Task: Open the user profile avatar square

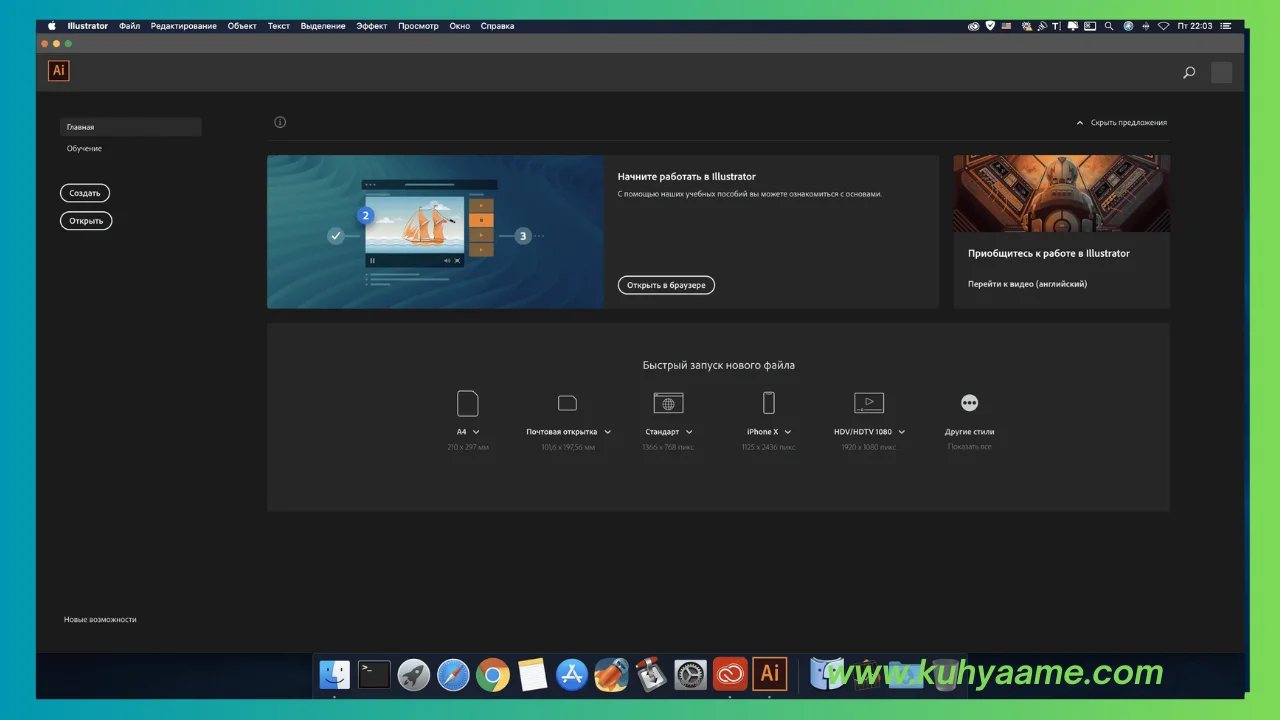Action: pyautogui.click(x=1221, y=72)
